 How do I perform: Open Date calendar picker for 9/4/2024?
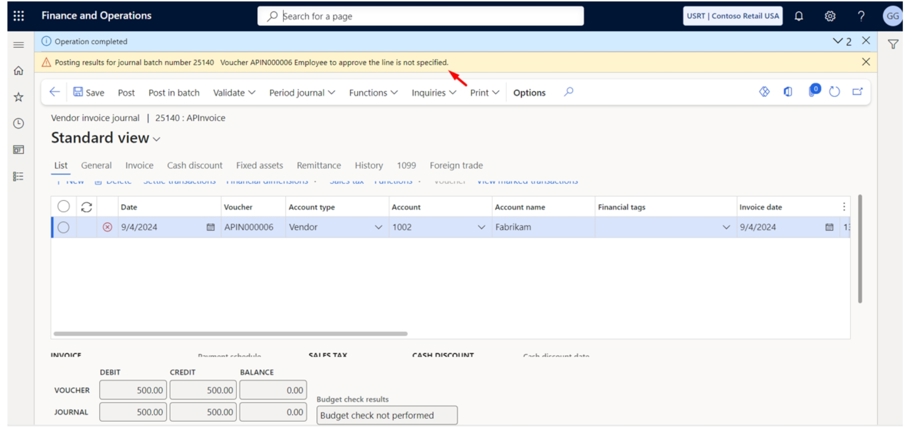[211, 227]
